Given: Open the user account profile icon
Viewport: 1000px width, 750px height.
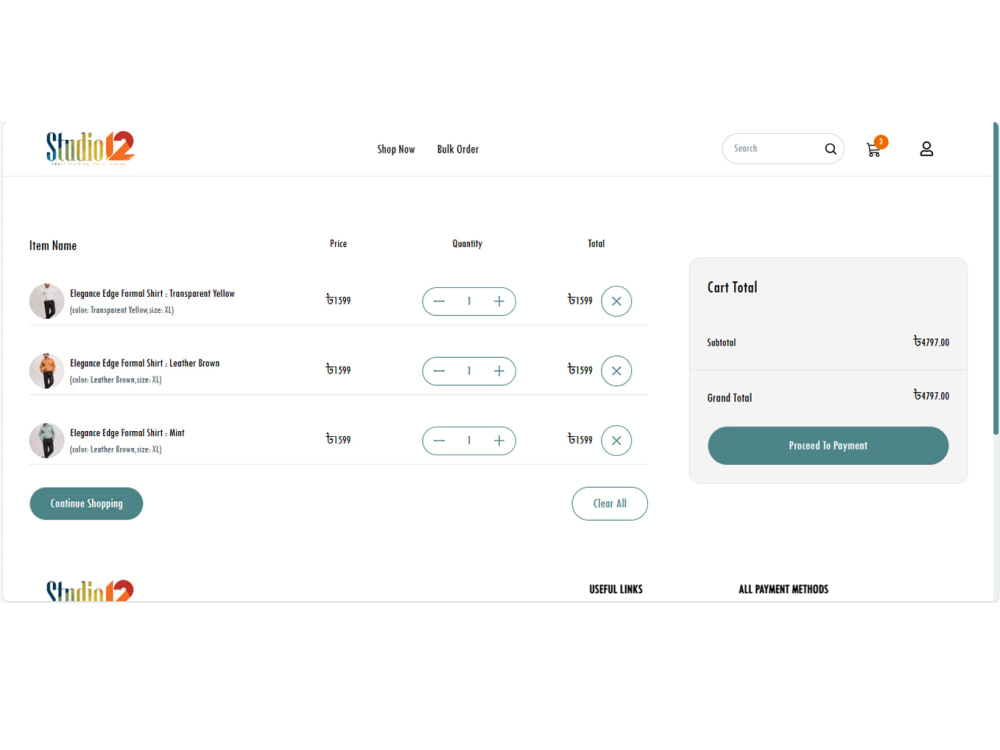Looking at the screenshot, I should coord(926,149).
